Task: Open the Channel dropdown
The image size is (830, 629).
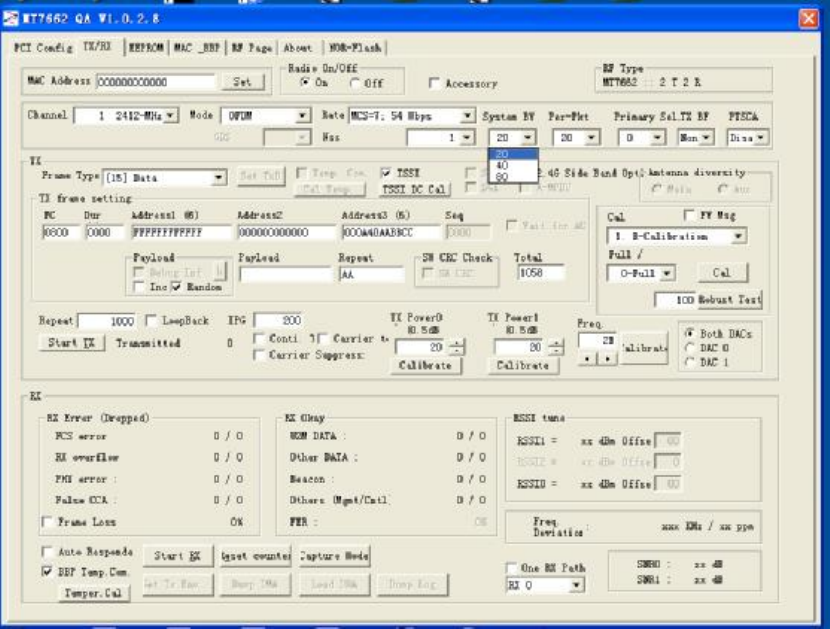Action: [170, 115]
